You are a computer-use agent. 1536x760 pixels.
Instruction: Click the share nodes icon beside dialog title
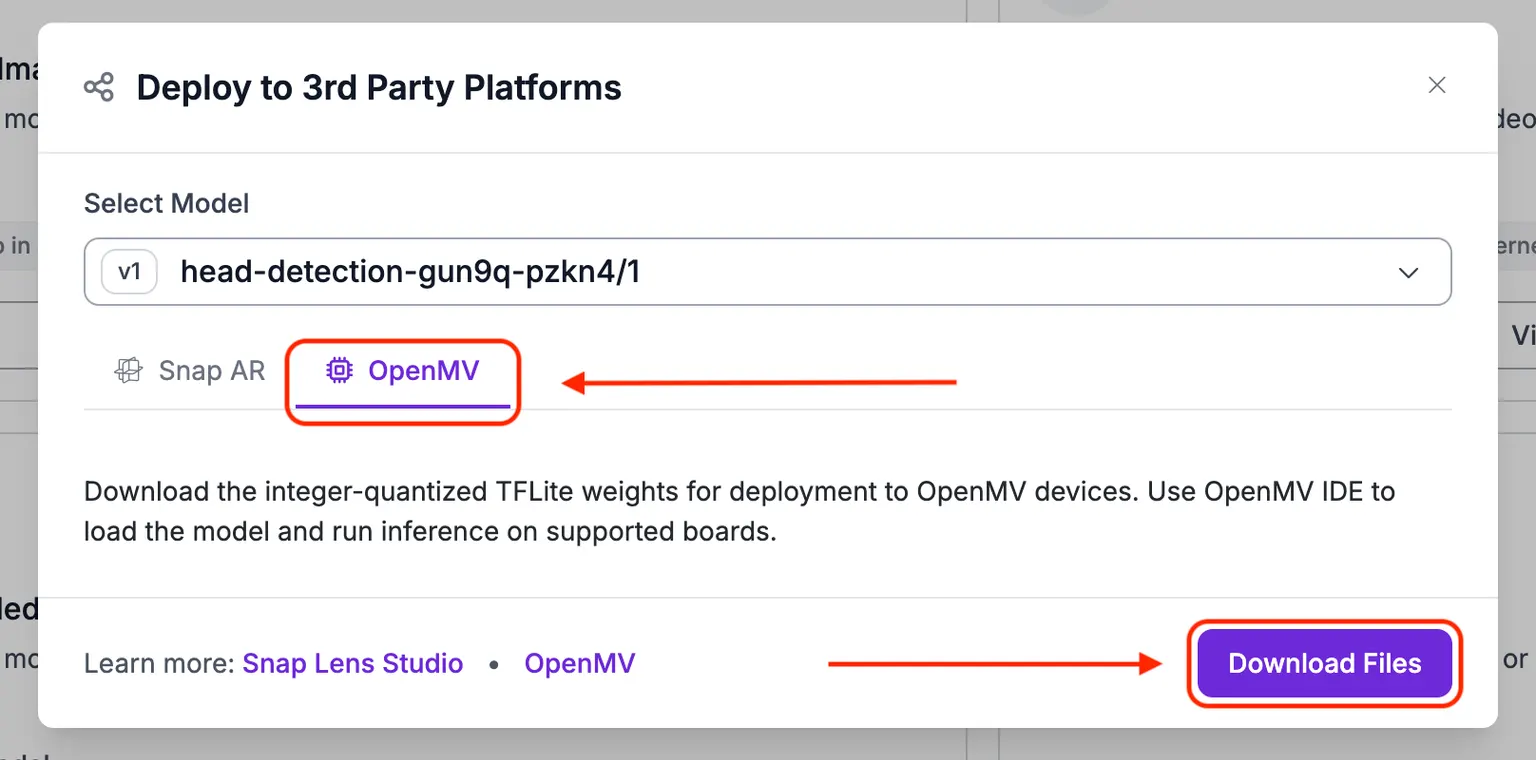tap(99, 87)
